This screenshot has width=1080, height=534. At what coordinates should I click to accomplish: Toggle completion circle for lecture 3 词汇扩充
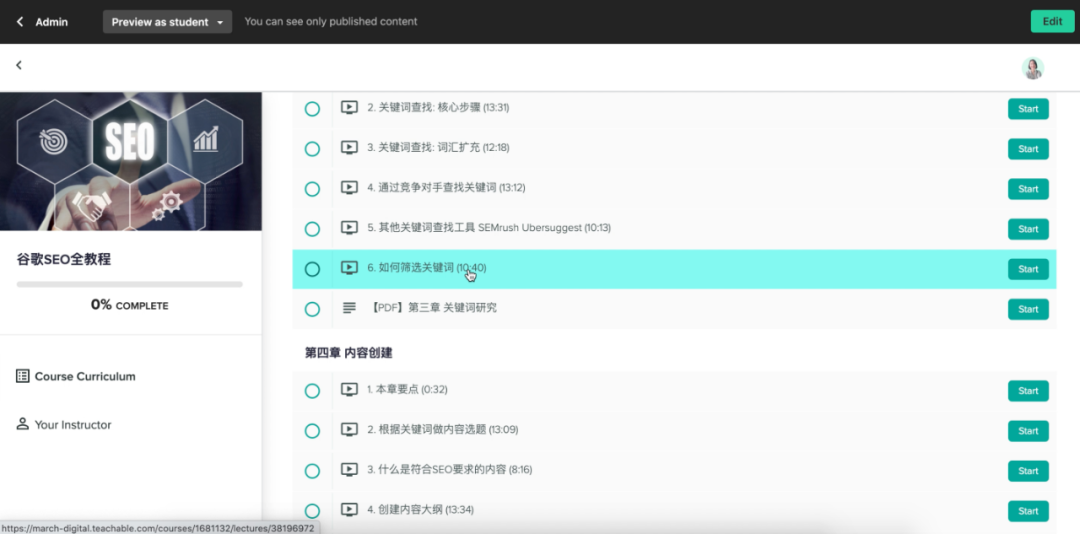click(312, 149)
